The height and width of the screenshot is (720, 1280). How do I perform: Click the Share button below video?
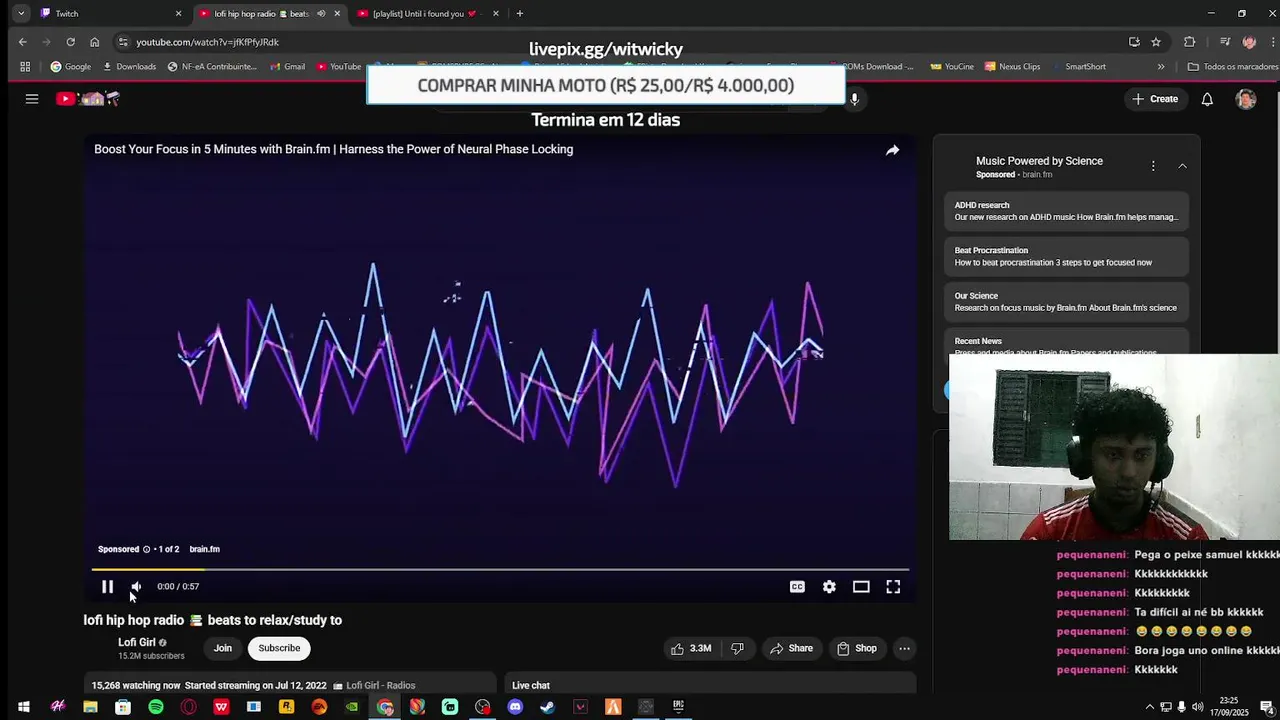791,648
